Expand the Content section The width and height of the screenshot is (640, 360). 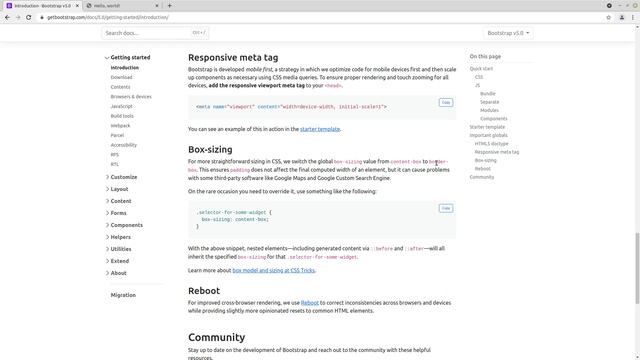118,201
